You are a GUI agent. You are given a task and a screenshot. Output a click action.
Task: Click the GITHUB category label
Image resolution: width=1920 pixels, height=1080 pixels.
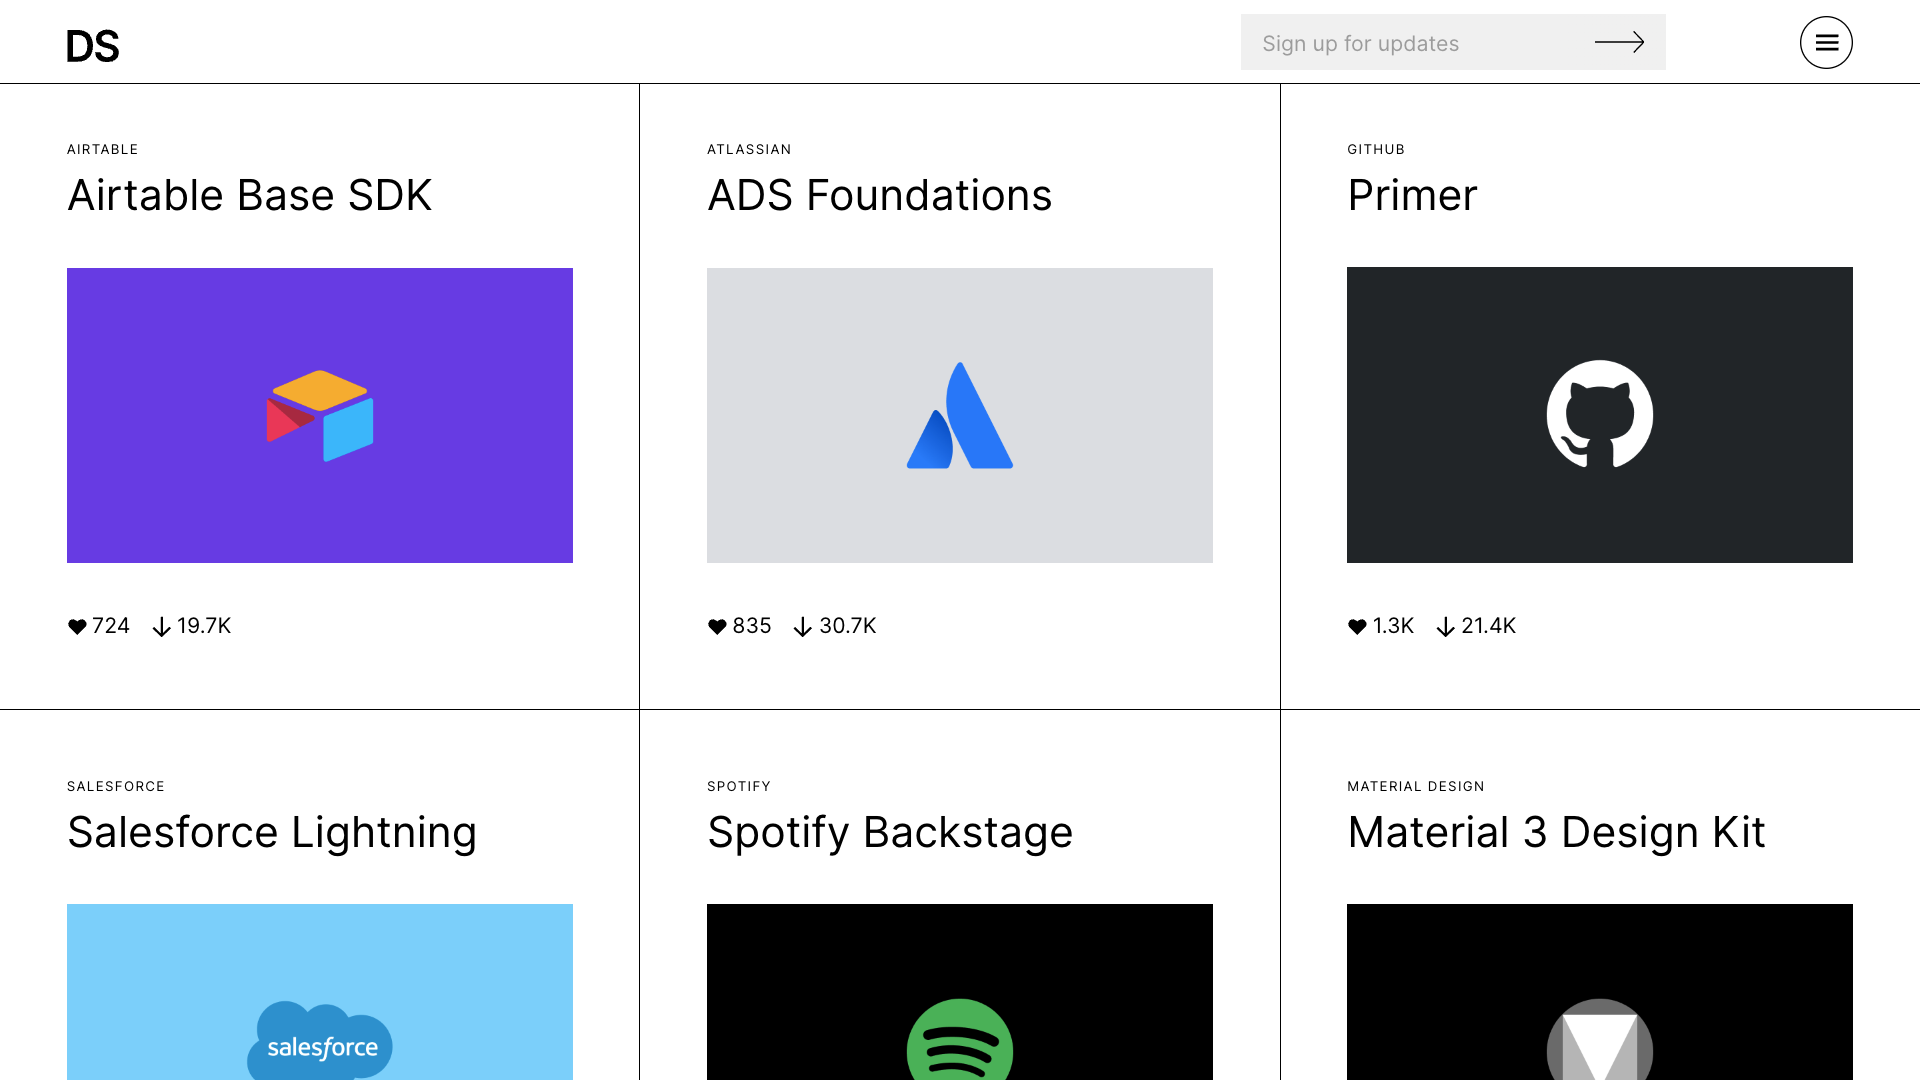click(x=1376, y=149)
